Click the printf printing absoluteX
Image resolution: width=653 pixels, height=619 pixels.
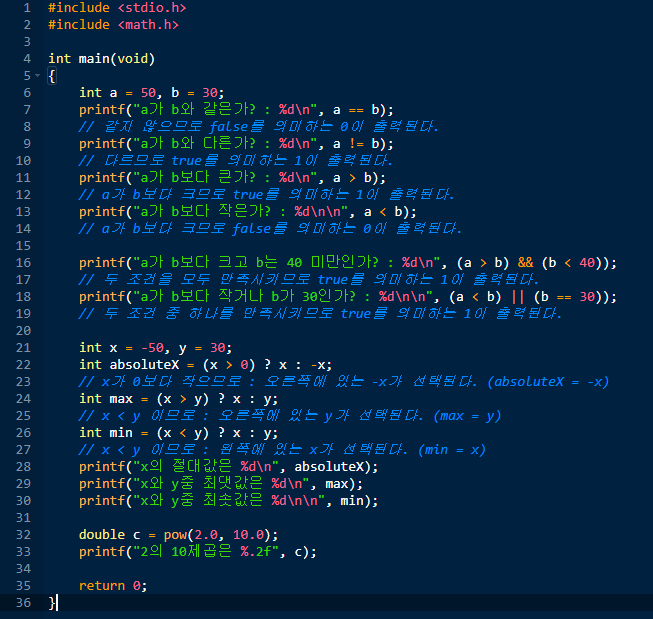coord(229,467)
